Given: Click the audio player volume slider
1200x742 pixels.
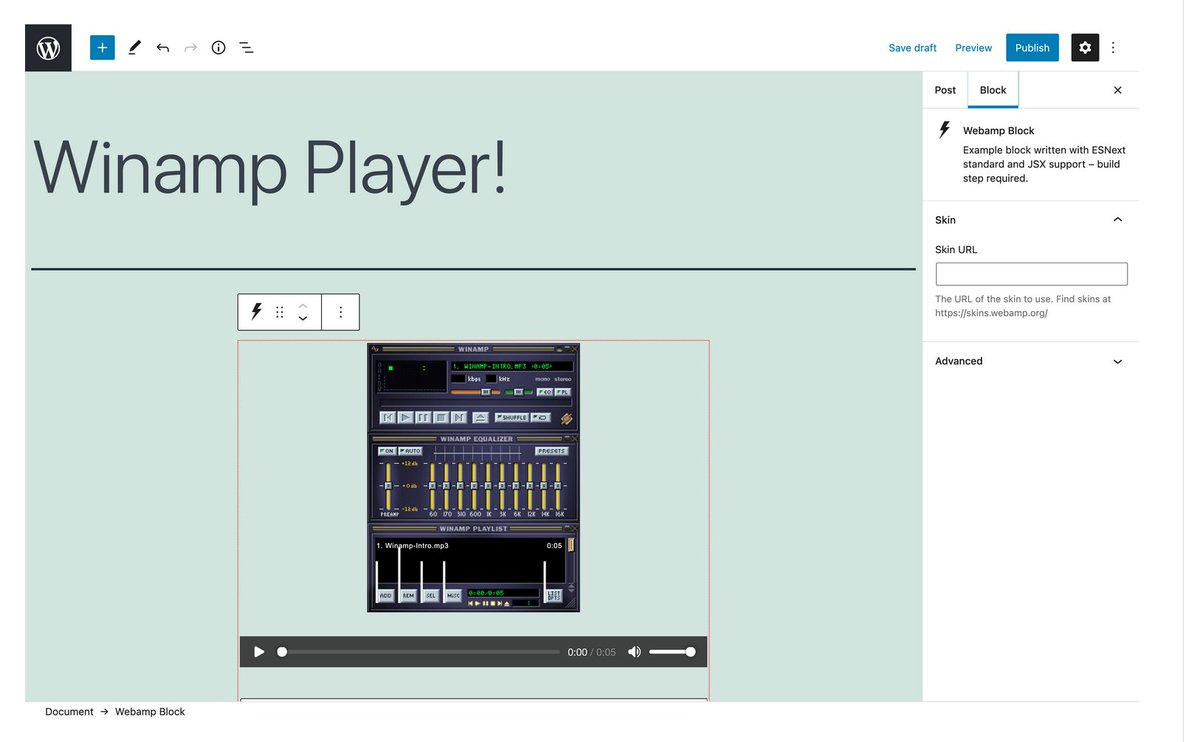Looking at the screenshot, I should tap(672, 652).
